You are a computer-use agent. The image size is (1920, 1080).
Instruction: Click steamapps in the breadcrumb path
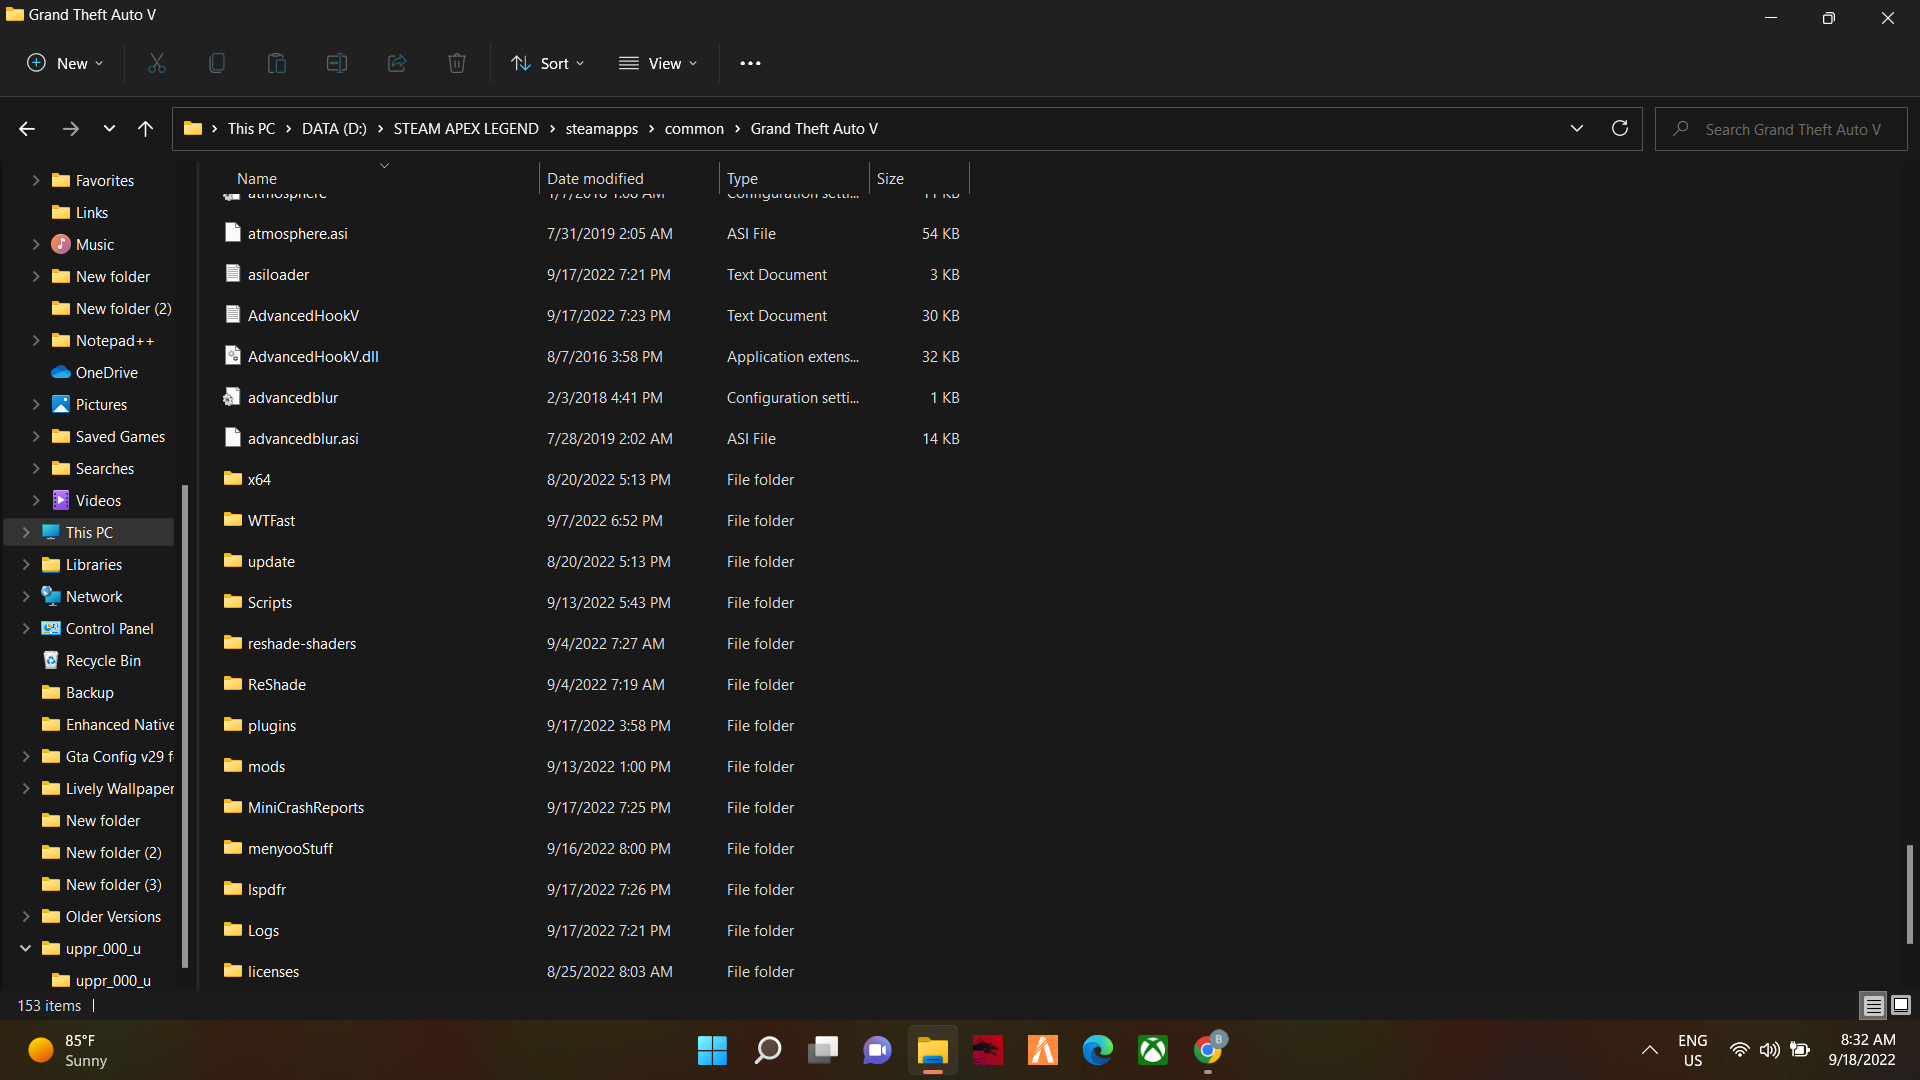pyautogui.click(x=601, y=129)
